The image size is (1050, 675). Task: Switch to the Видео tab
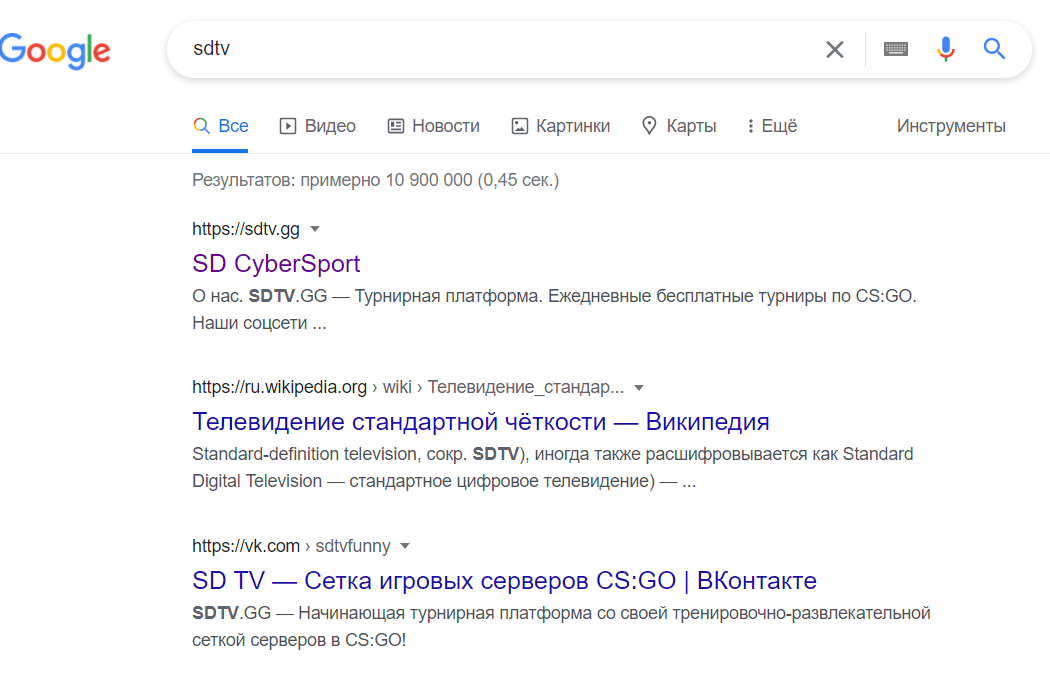pyautogui.click(x=317, y=126)
